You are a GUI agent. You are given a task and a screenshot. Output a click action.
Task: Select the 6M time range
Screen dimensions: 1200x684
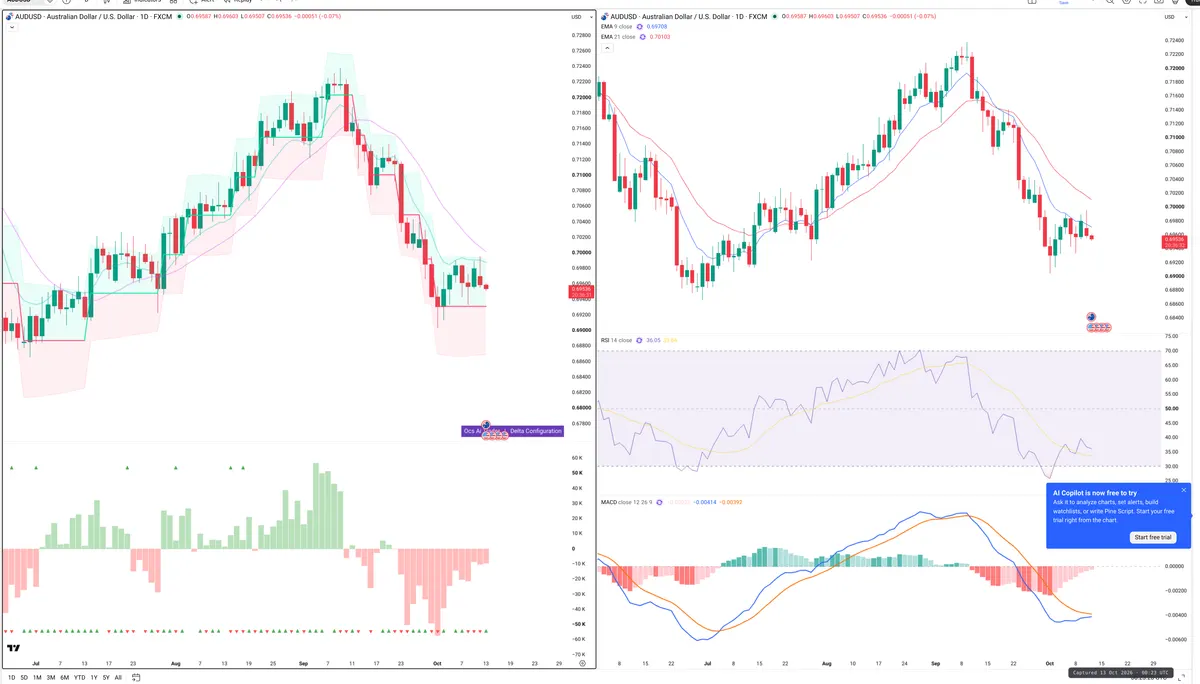click(65, 677)
